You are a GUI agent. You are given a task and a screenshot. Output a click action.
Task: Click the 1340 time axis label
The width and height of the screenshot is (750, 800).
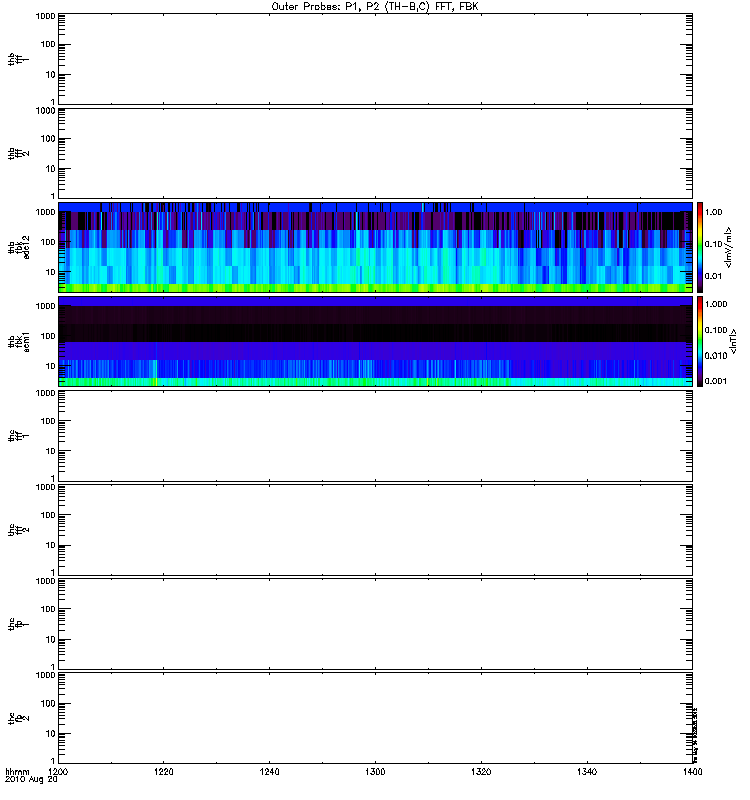tap(587, 772)
